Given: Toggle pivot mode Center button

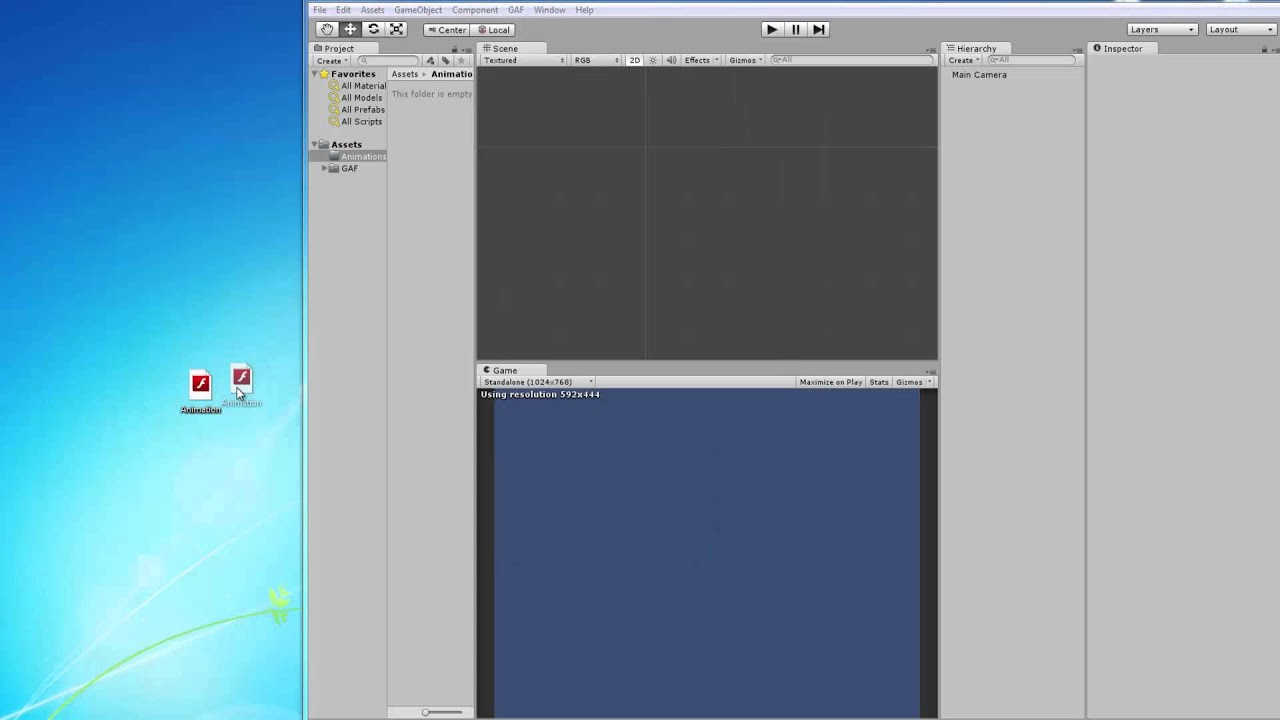Looking at the screenshot, I should [x=446, y=30].
